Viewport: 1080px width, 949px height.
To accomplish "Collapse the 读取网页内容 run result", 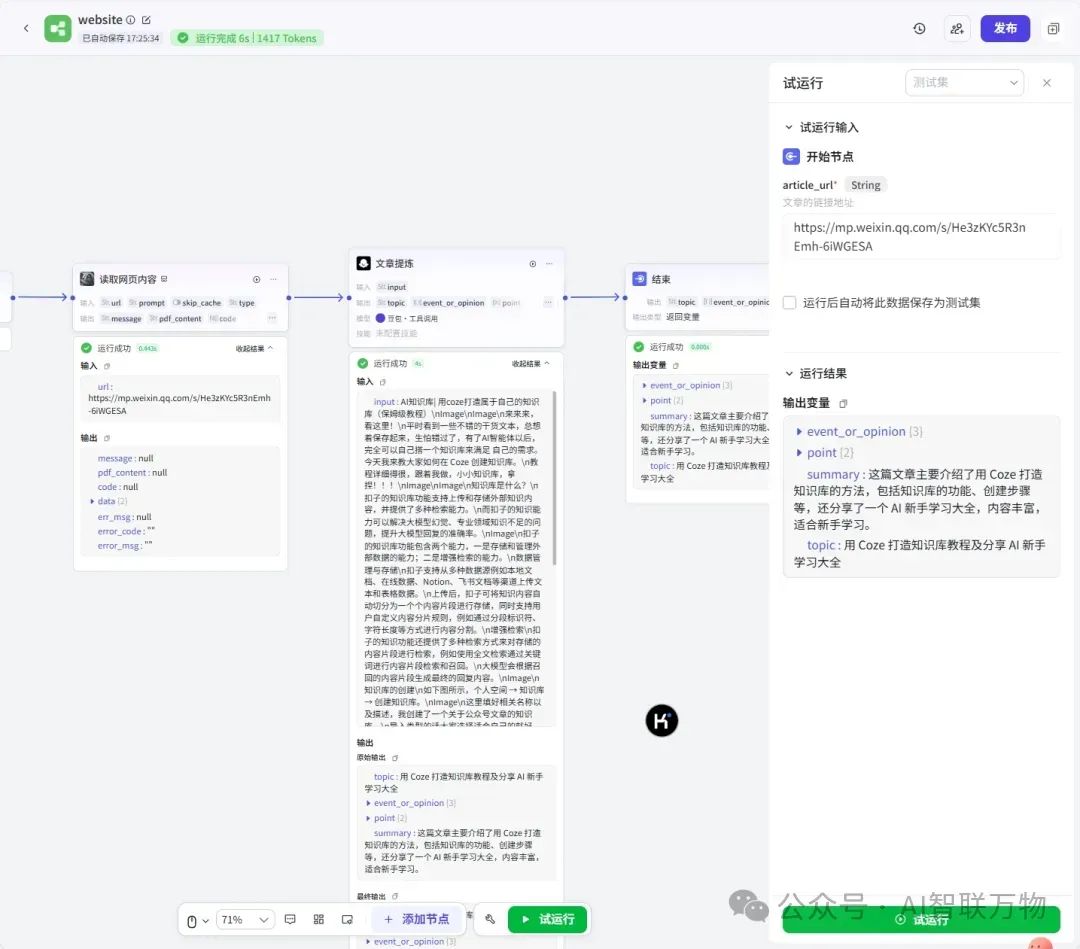I will tap(254, 348).
